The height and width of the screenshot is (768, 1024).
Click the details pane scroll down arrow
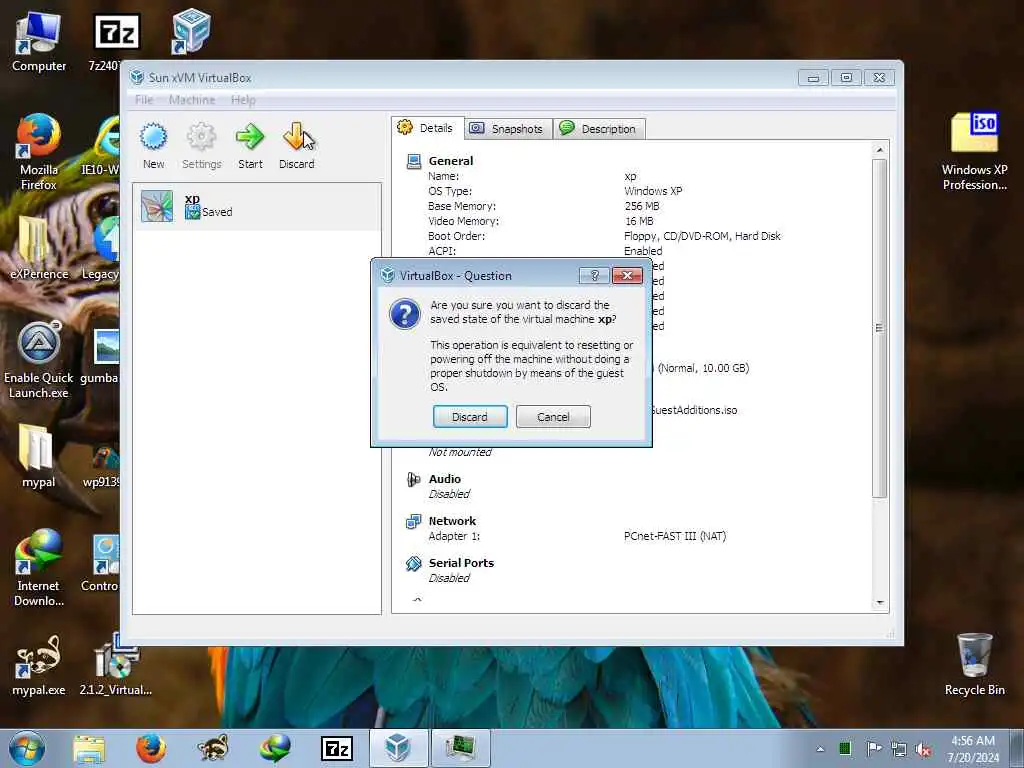[880, 603]
